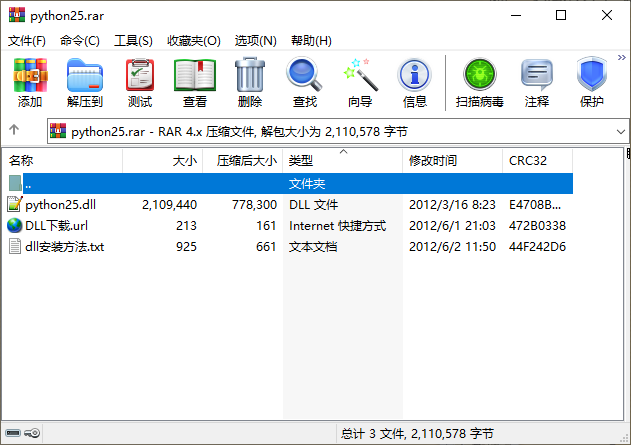The image size is (631, 445).
Task: Sort by 大小 column header
Action: click(163, 161)
